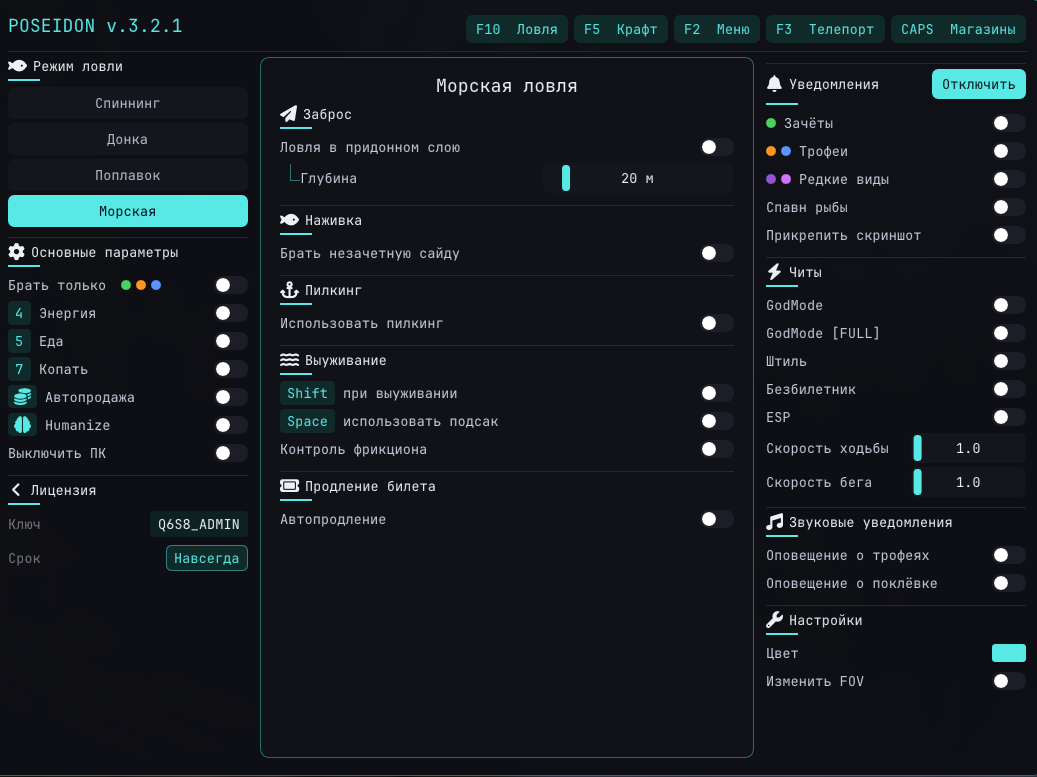
Task: Enable Оповещение о трофеях sound
Action: point(1009,555)
